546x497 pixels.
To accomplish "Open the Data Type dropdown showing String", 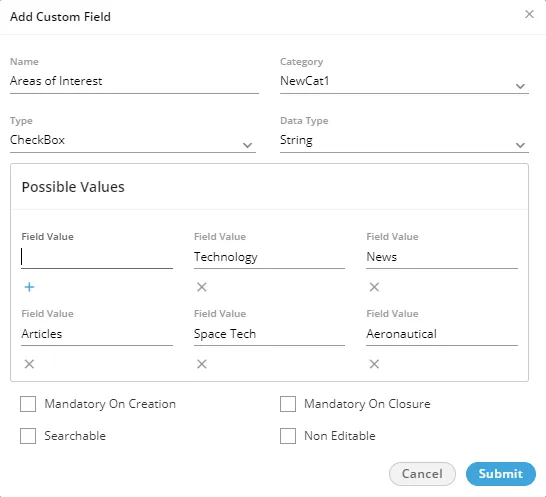I will coord(404,141).
